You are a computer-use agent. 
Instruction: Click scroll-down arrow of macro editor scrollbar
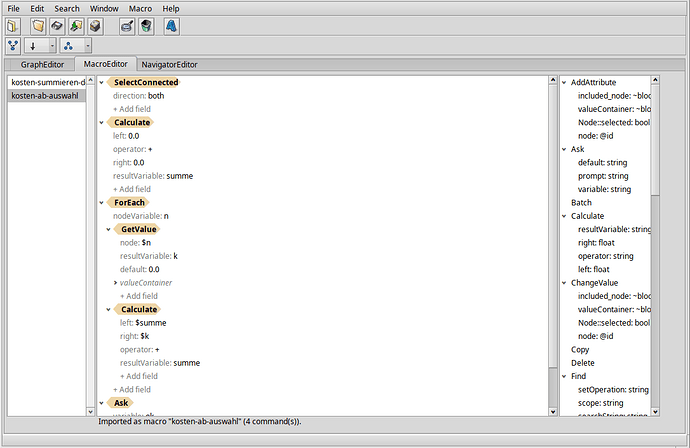(553, 412)
